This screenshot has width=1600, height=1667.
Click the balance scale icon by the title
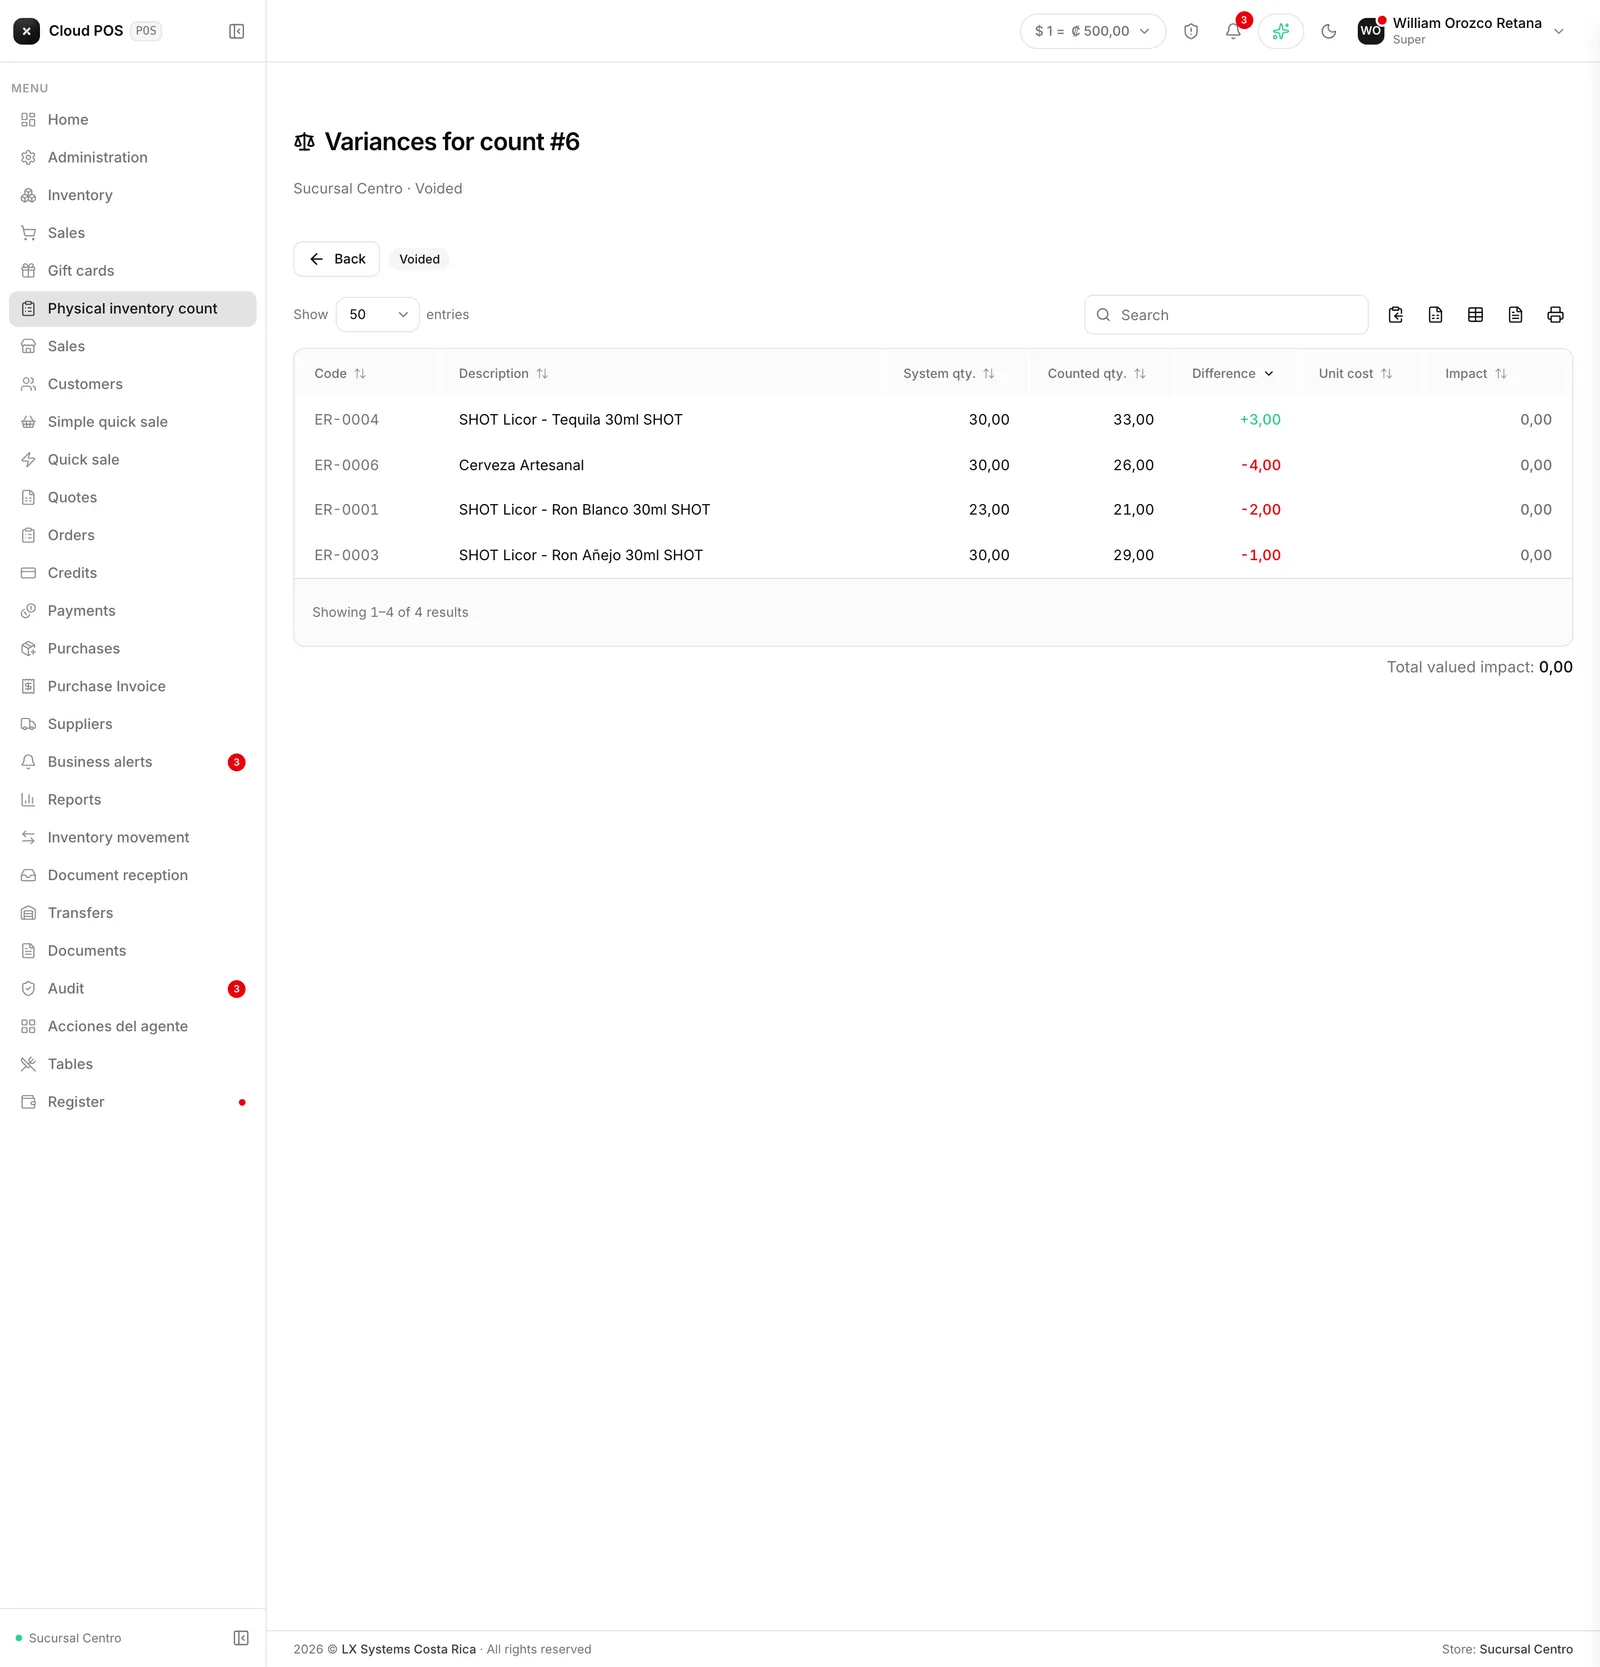[x=304, y=142]
